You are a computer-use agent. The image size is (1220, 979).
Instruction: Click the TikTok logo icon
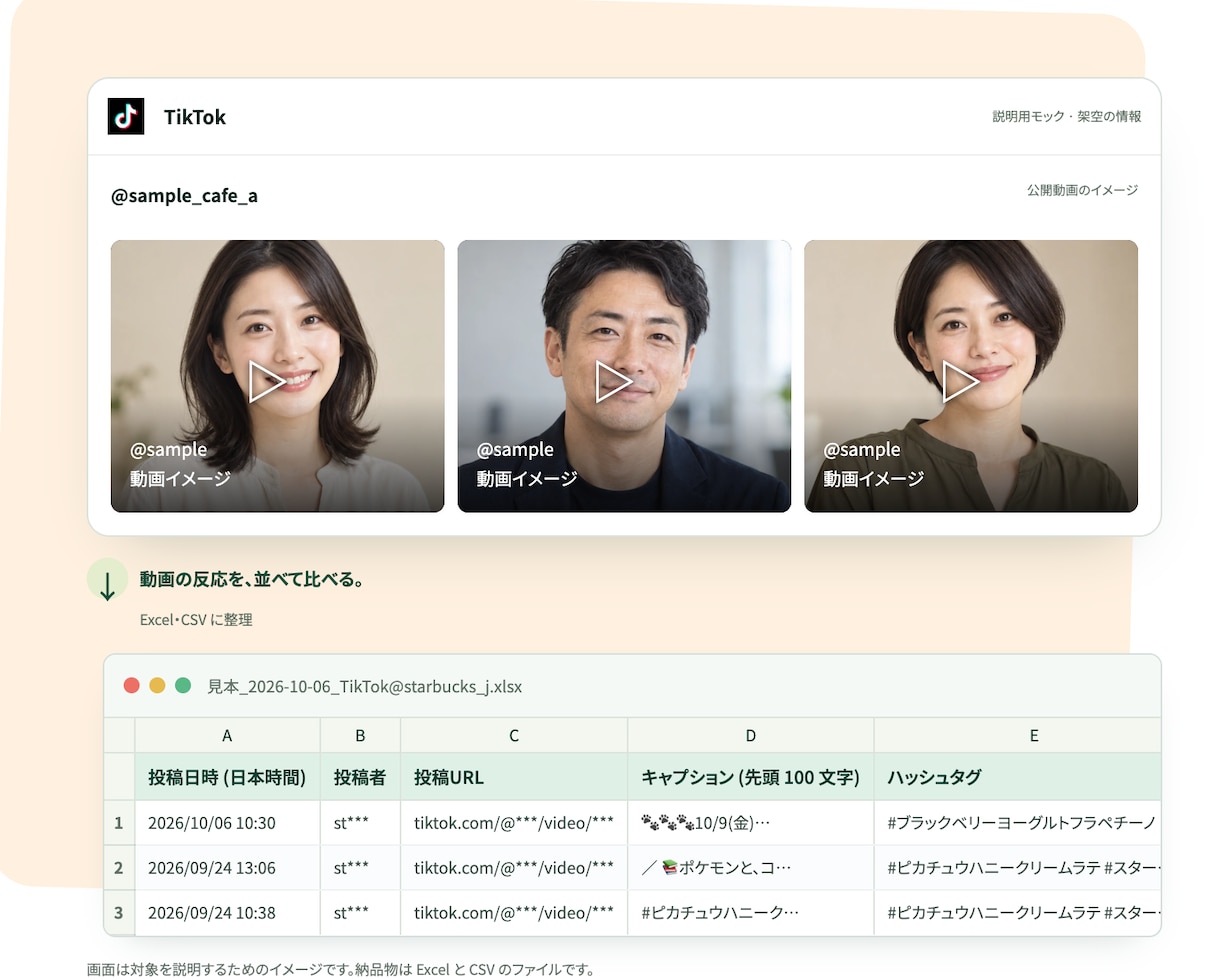126,117
